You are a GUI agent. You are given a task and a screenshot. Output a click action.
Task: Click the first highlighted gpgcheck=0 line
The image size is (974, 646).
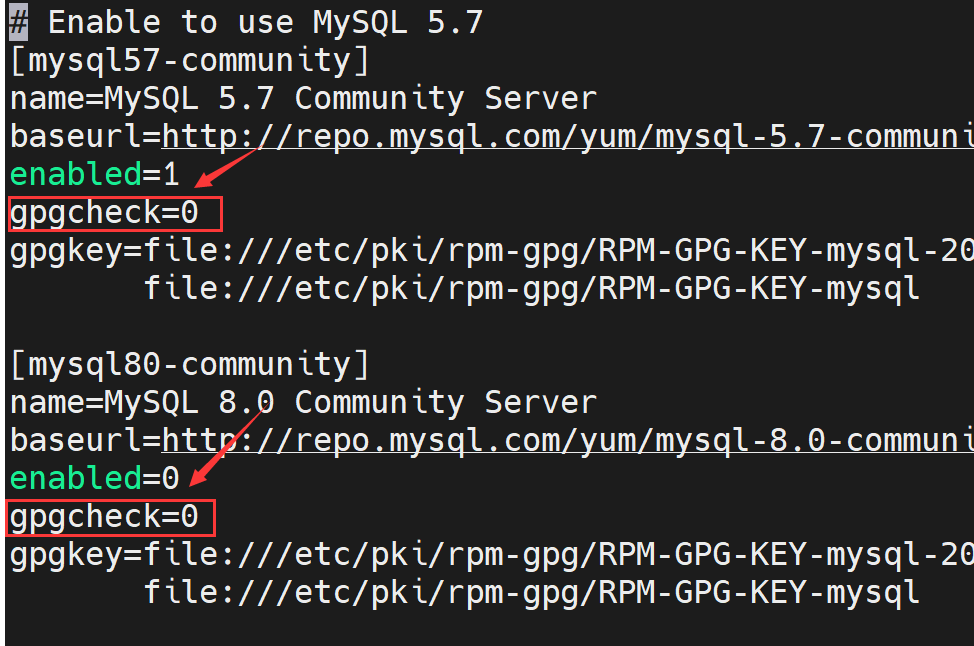105,213
